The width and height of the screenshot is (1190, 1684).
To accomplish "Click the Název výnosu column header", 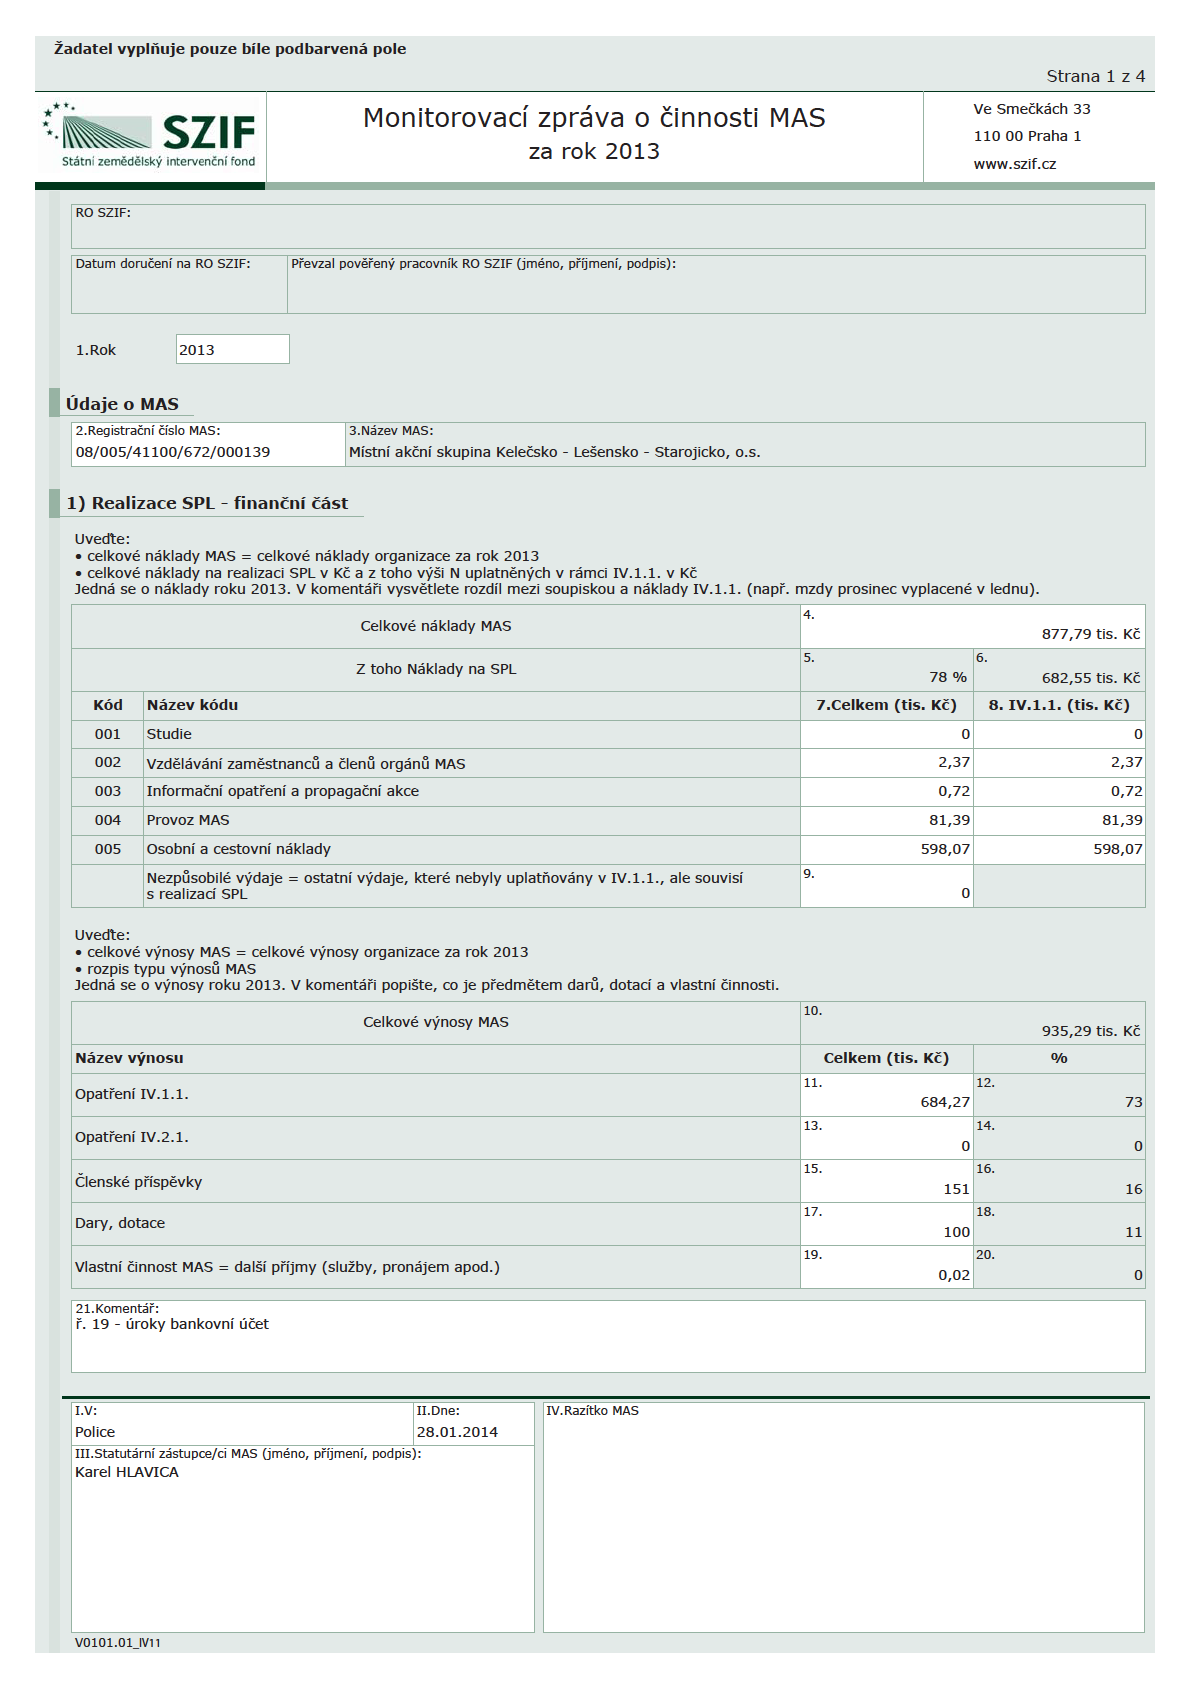I will [129, 1058].
